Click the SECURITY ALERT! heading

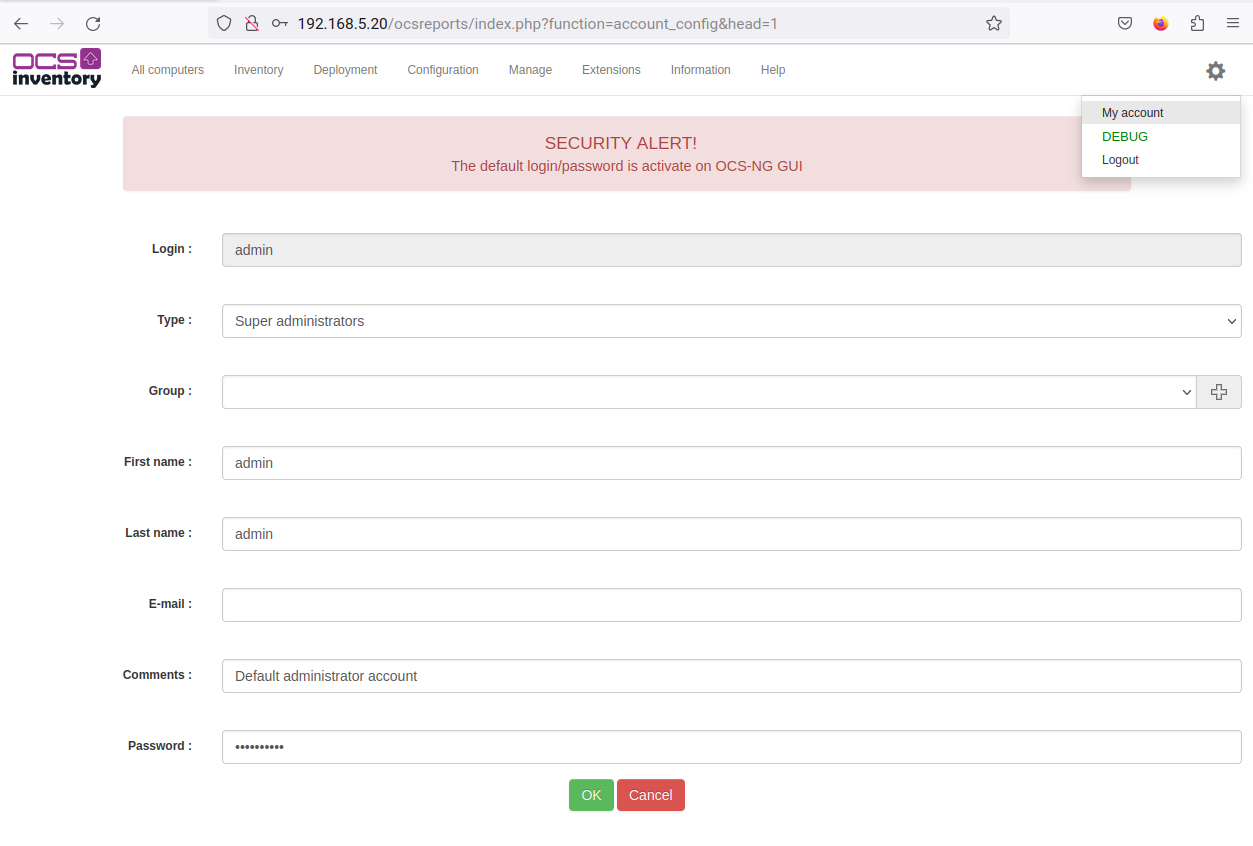tap(621, 144)
